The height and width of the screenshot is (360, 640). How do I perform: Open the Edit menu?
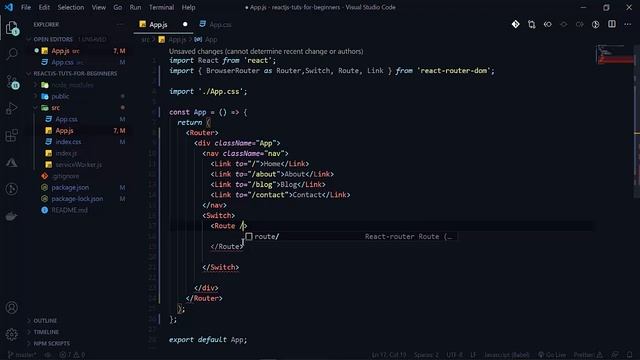44,7
